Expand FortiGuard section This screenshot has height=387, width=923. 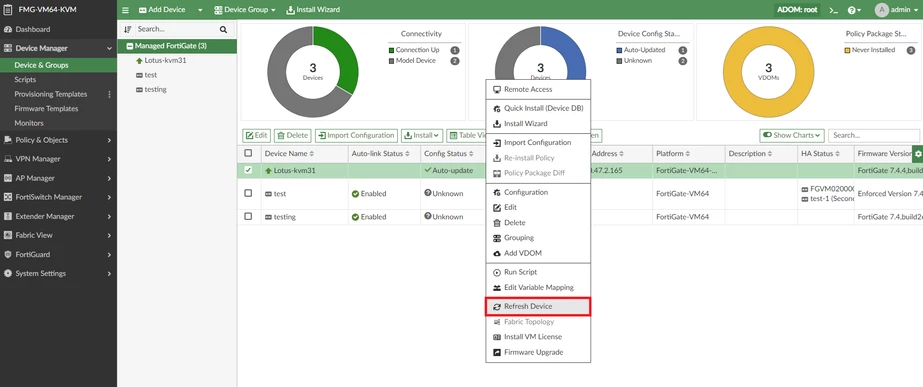[x=58, y=254]
